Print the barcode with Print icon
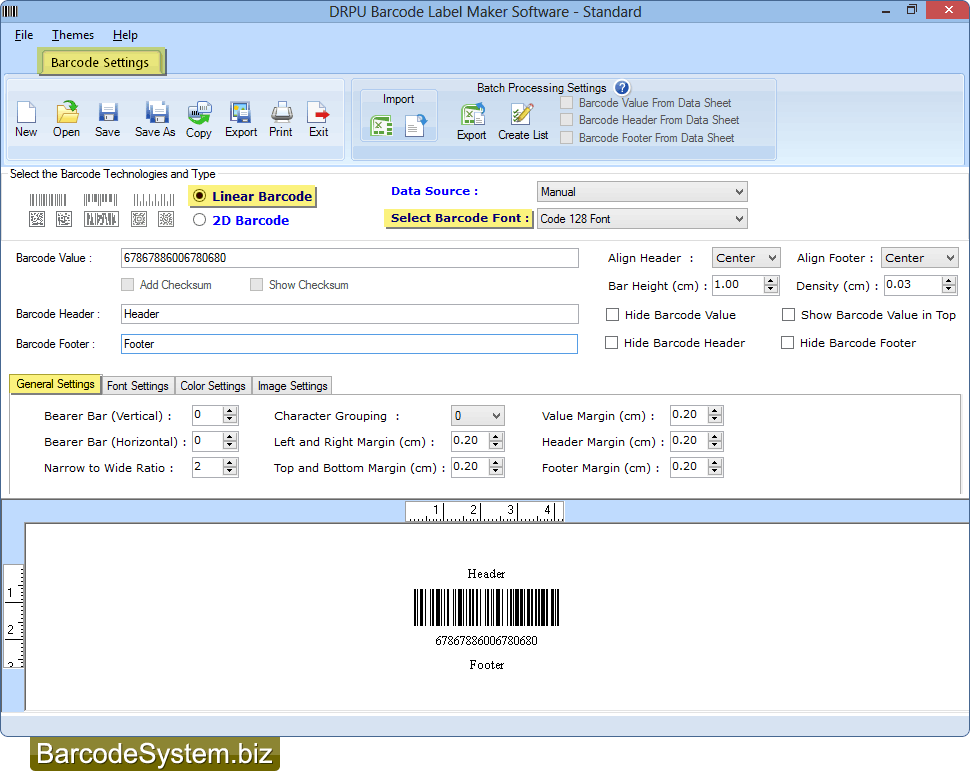The image size is (970, 771). (281, 112)
